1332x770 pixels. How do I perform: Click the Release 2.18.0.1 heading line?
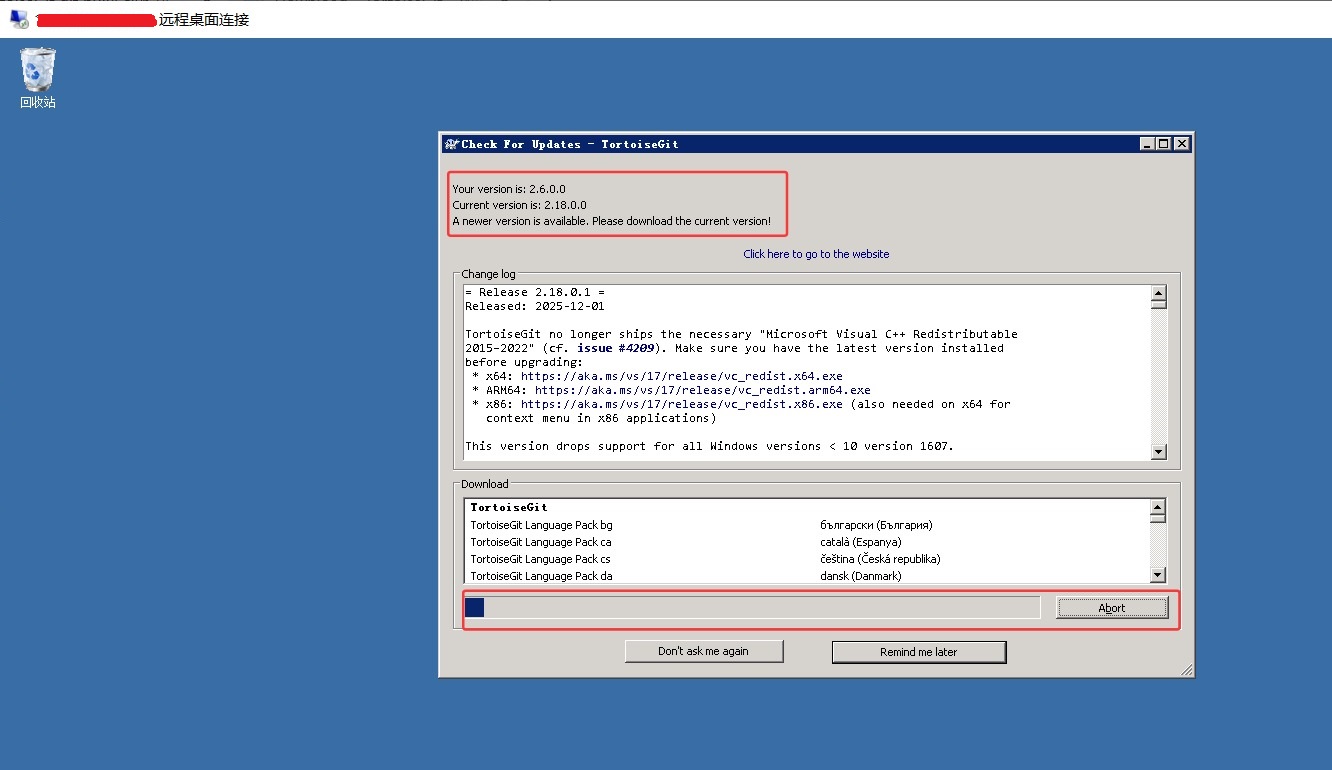pyautogui.click(x=535, y=292)
